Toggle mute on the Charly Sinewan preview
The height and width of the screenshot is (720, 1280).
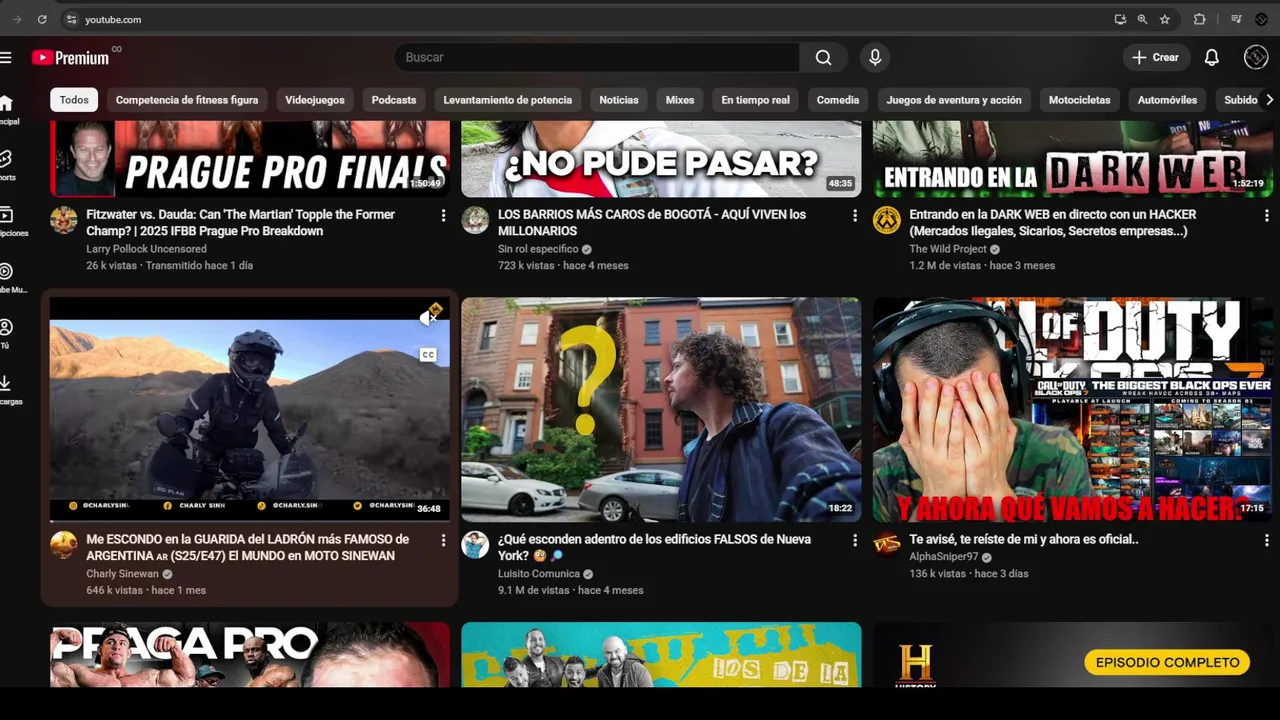428,316
